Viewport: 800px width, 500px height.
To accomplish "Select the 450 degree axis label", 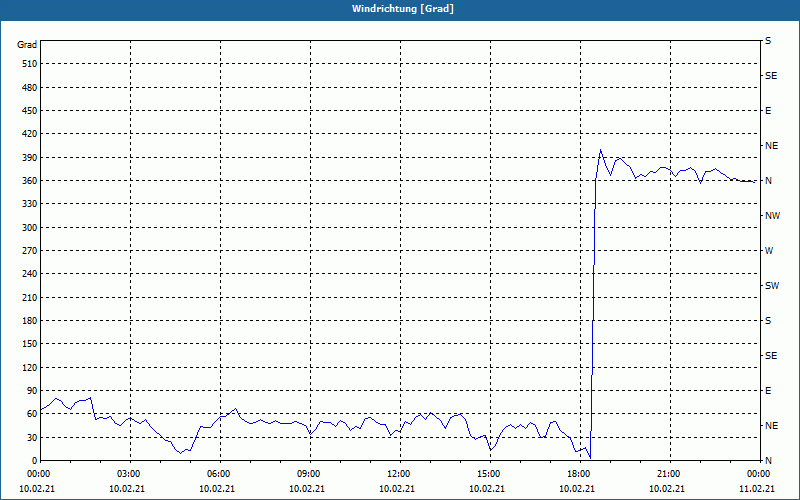I will pyautogui.click(x=29, y=111).
